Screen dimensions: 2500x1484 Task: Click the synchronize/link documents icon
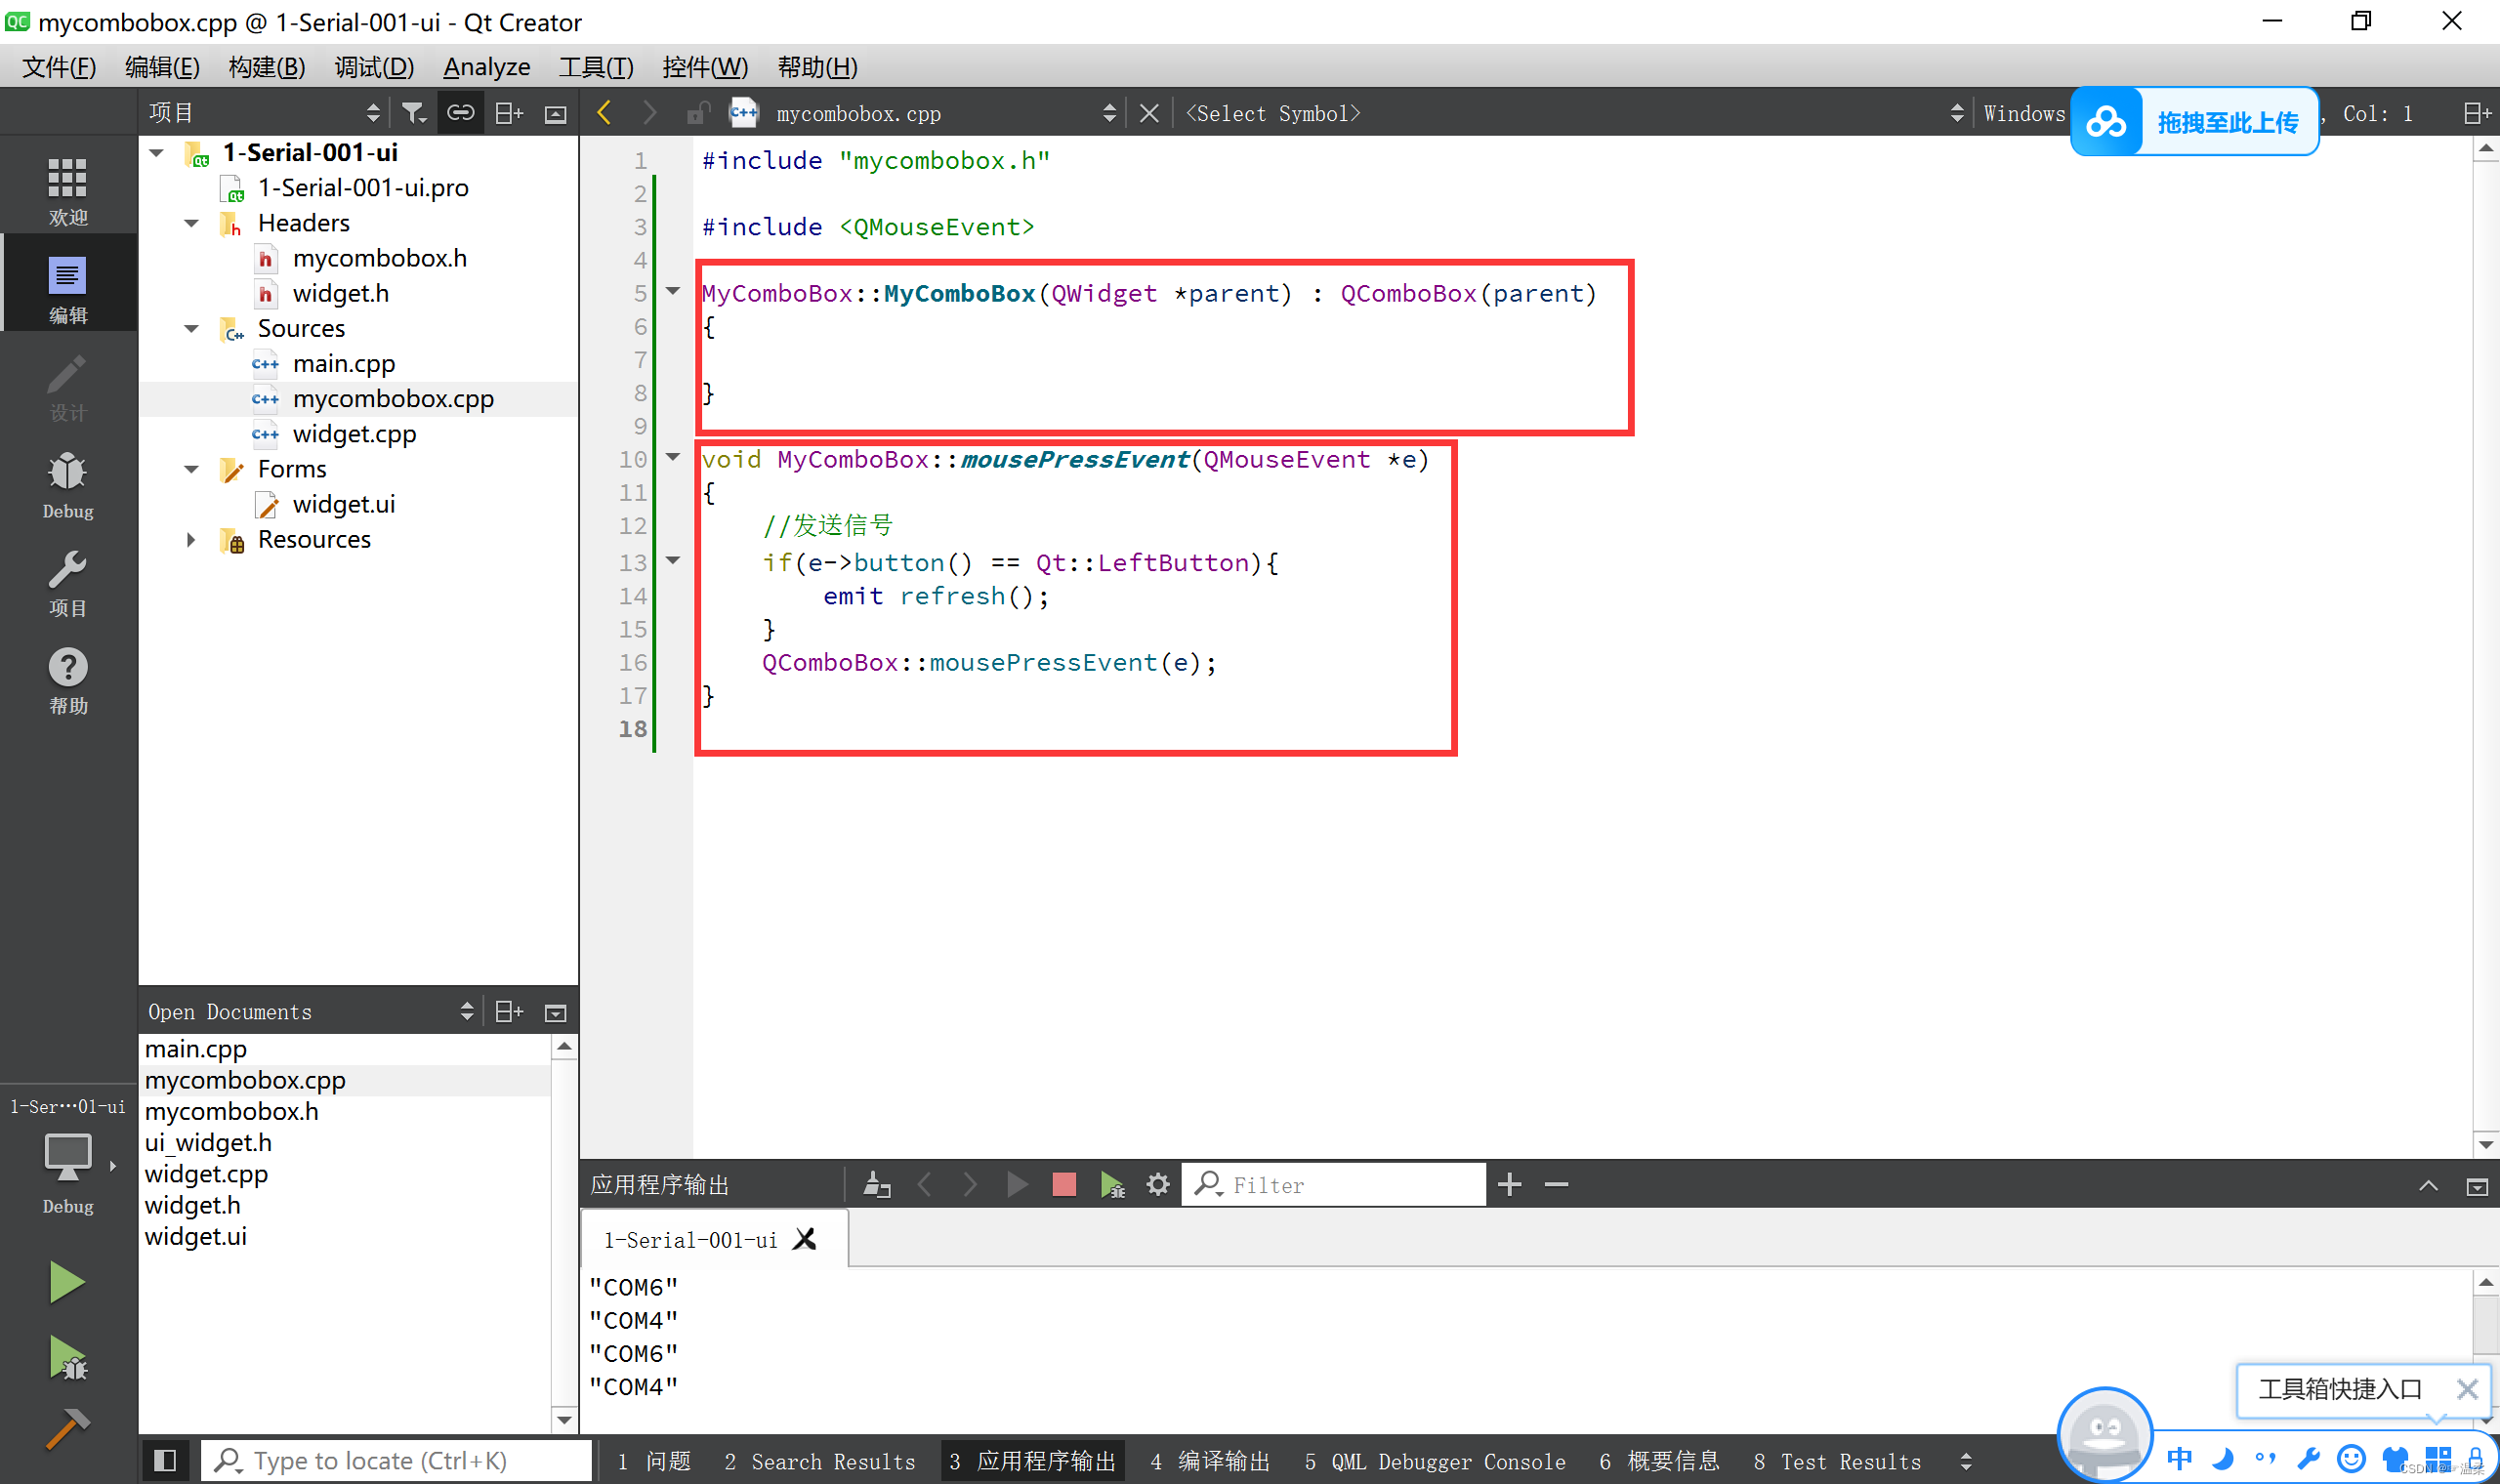click(x=459, y=111)
